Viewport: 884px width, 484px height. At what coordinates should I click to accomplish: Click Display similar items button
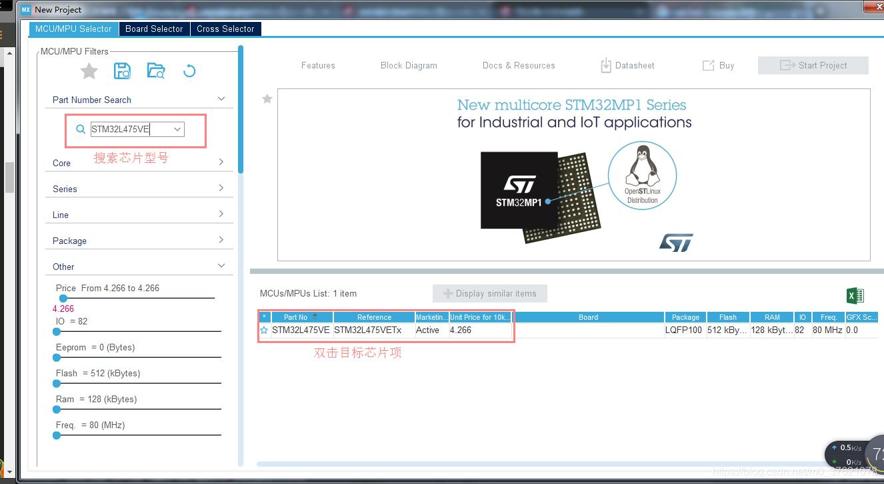click(489, 293)
